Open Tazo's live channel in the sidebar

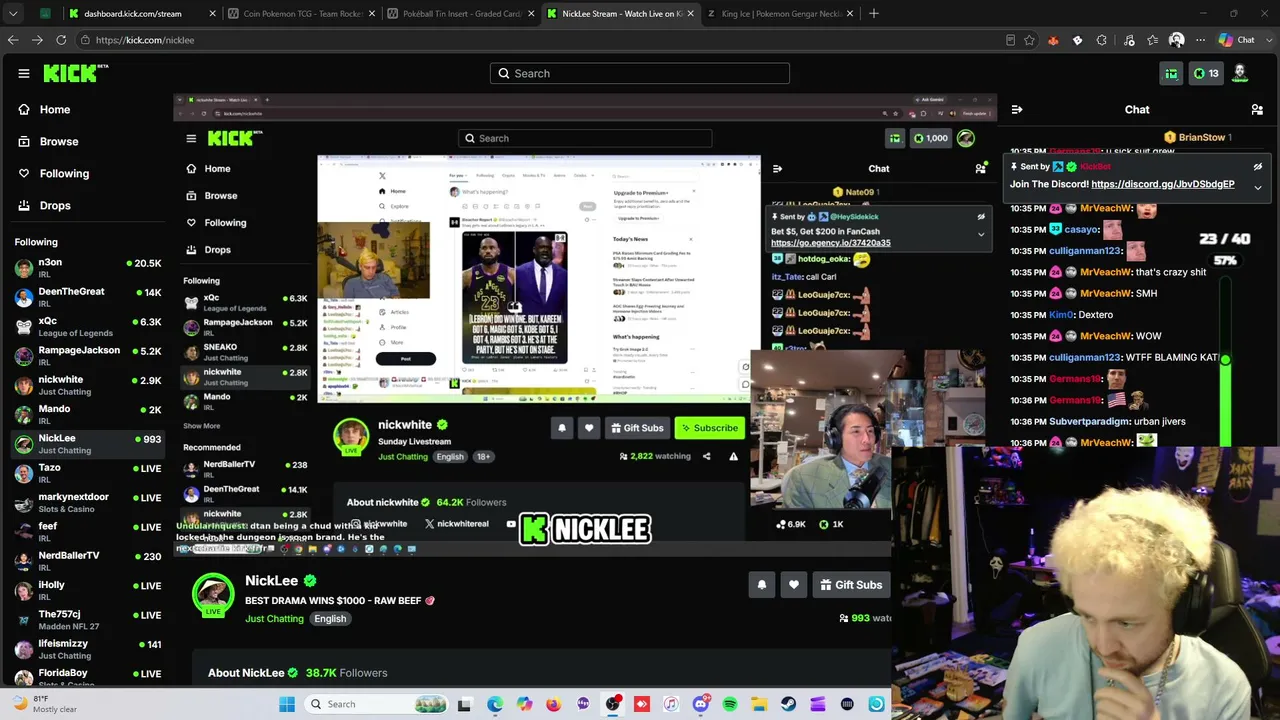[x=86, y=473]
